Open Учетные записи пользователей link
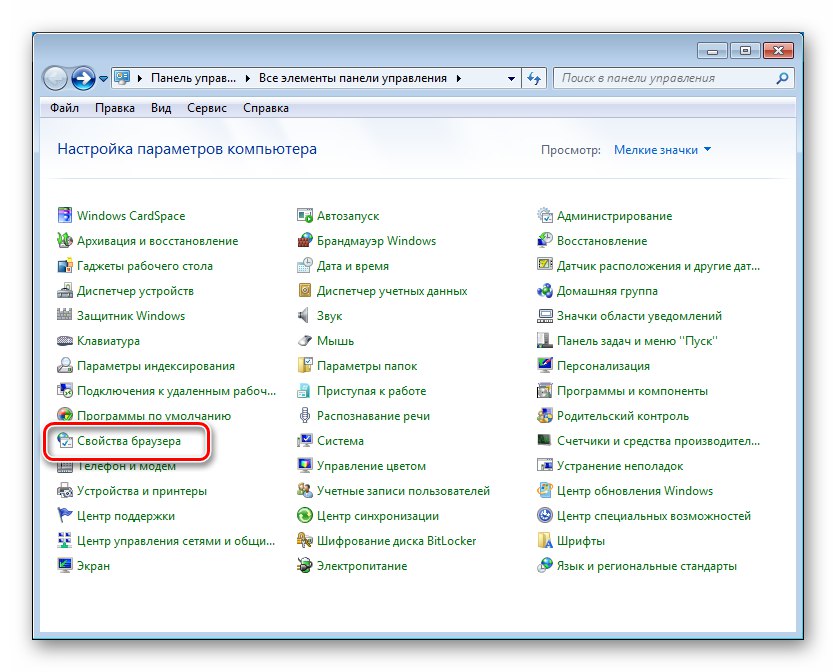The width and height of the screenshot is (836, 672). (x=403, y=491)
